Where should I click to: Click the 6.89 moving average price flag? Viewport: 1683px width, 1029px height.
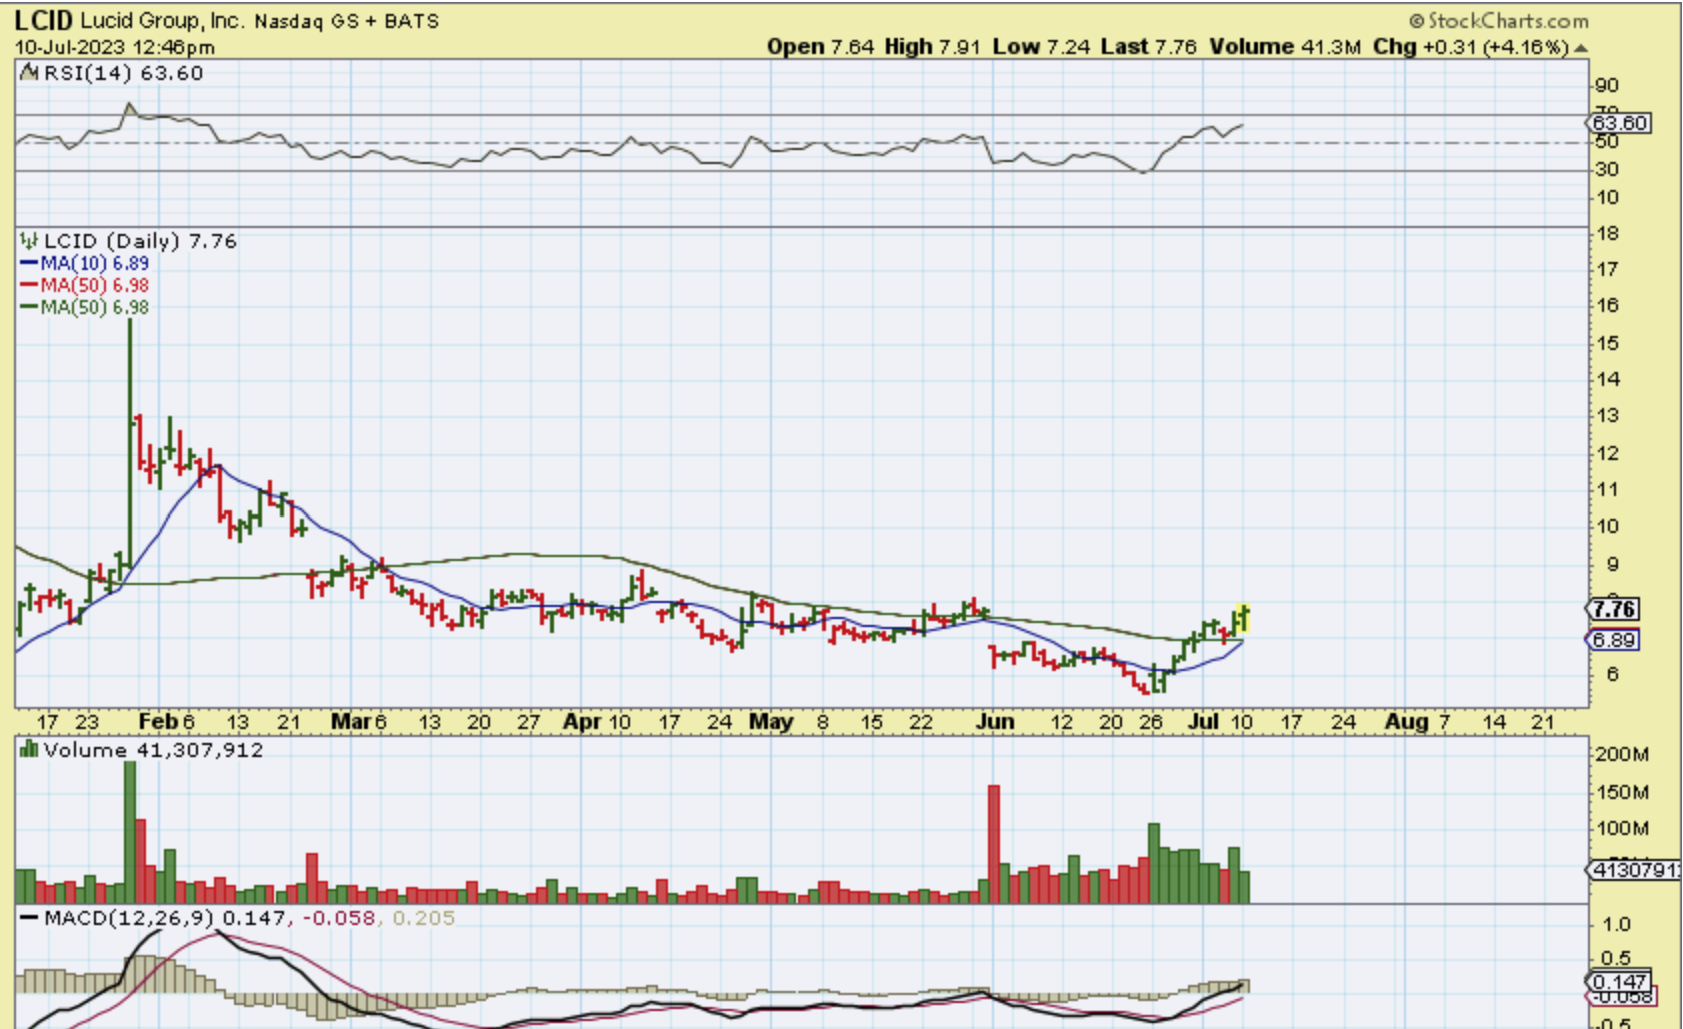point(1613,640)
